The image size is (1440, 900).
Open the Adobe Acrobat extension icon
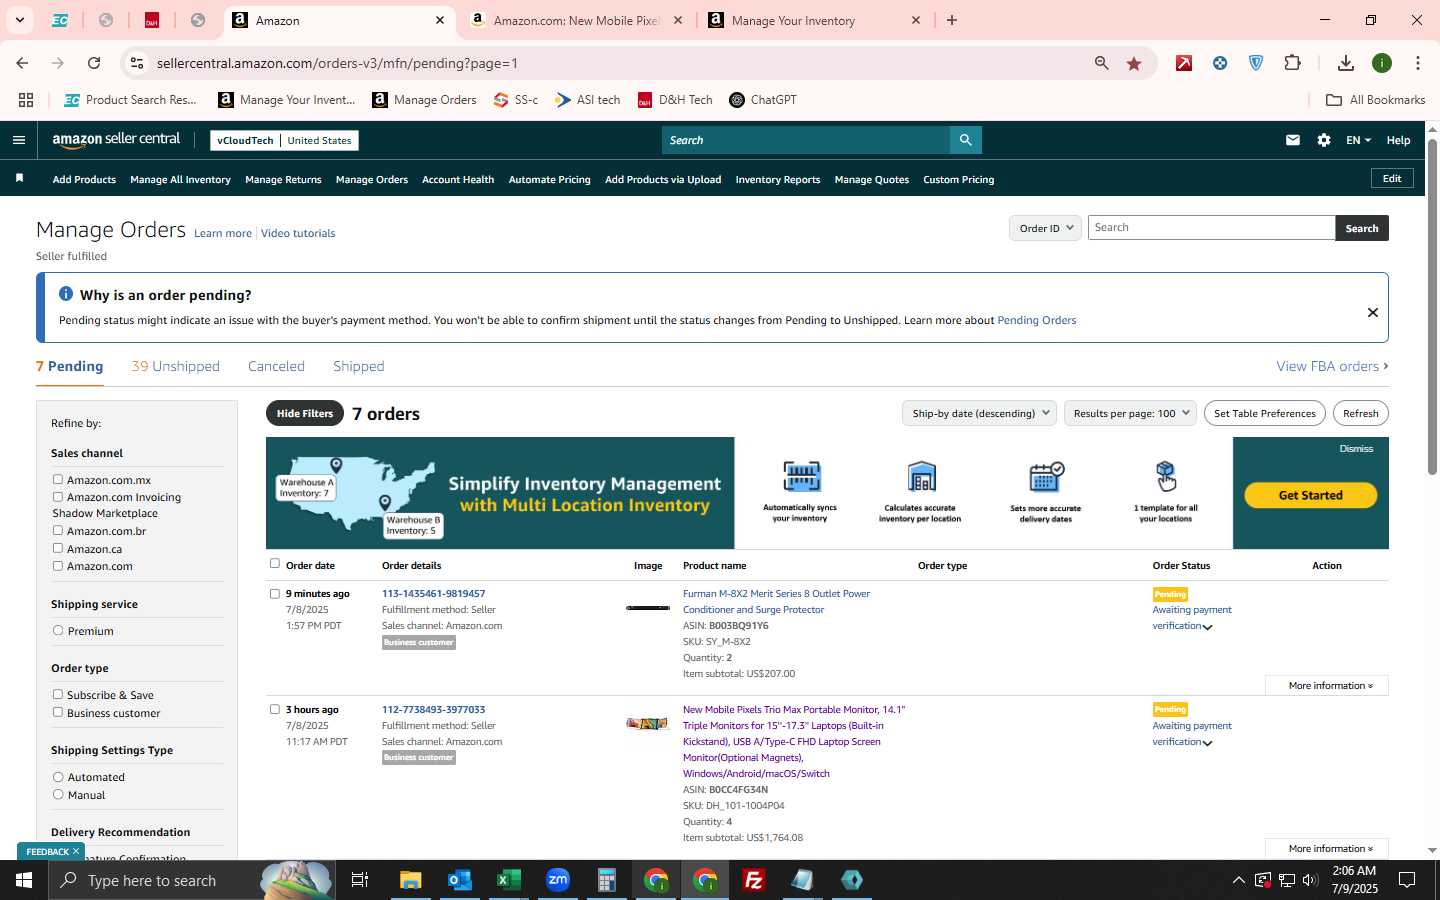(x=1184, y=63)
